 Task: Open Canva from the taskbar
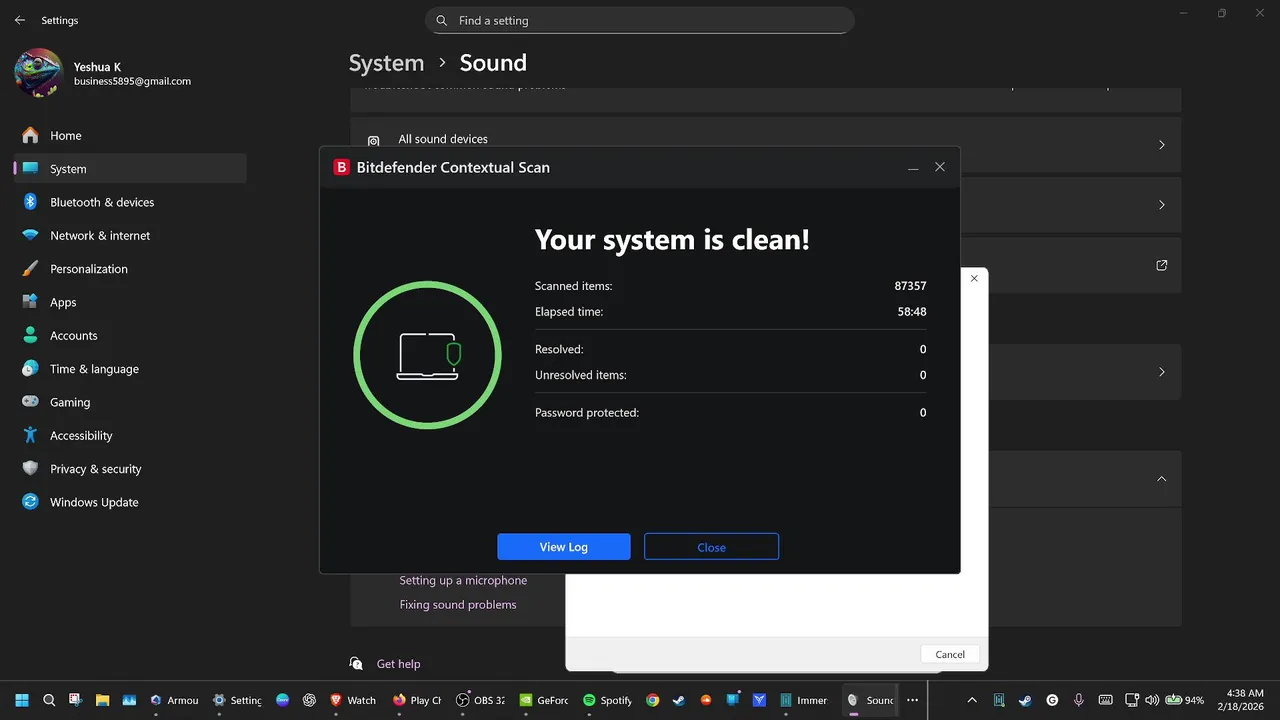(282, 700)
